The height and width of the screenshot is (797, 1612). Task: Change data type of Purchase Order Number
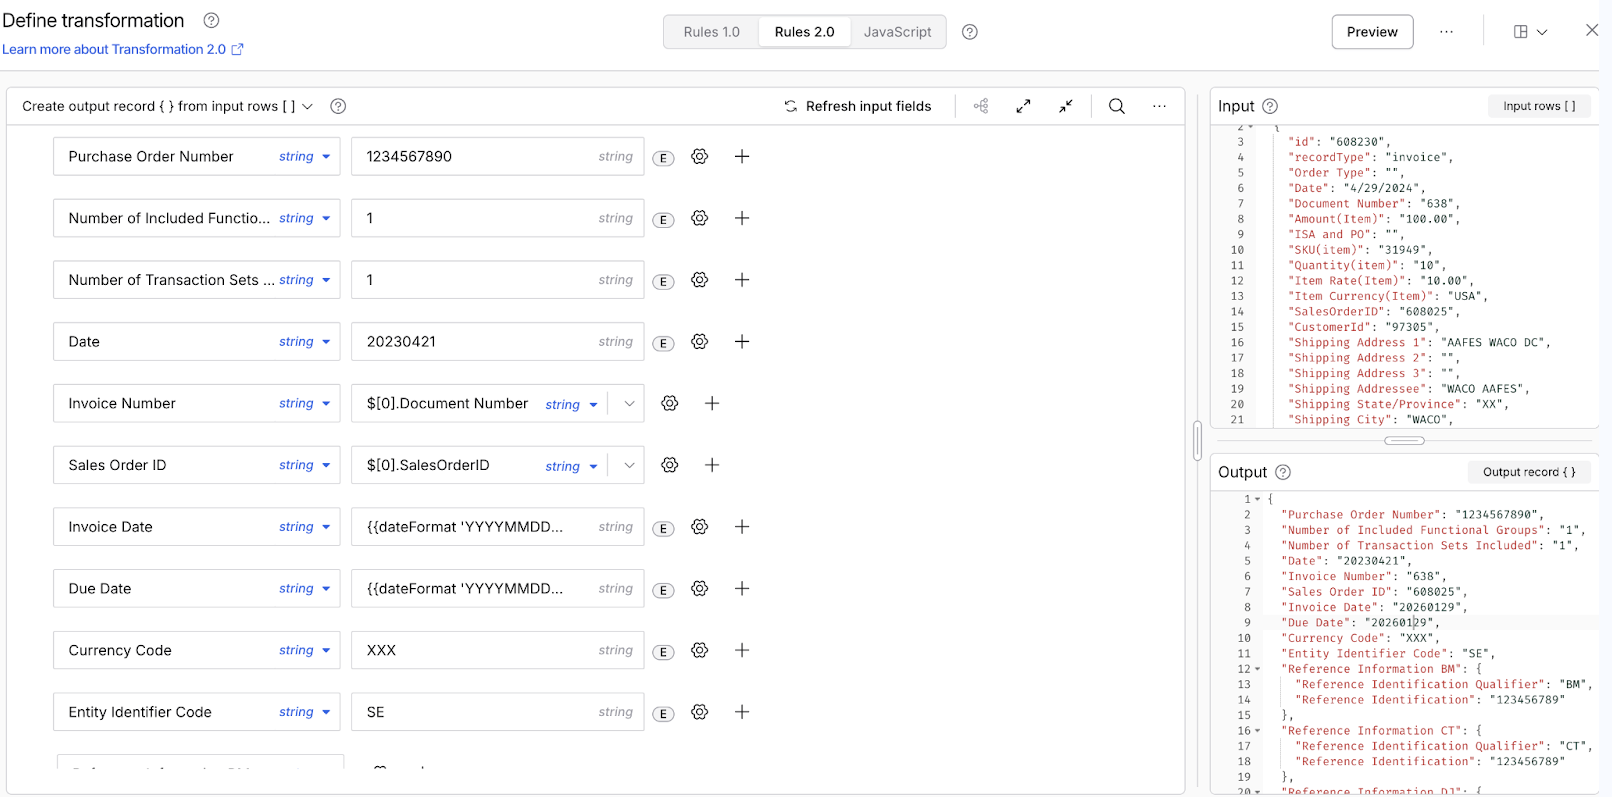(305, 157)
